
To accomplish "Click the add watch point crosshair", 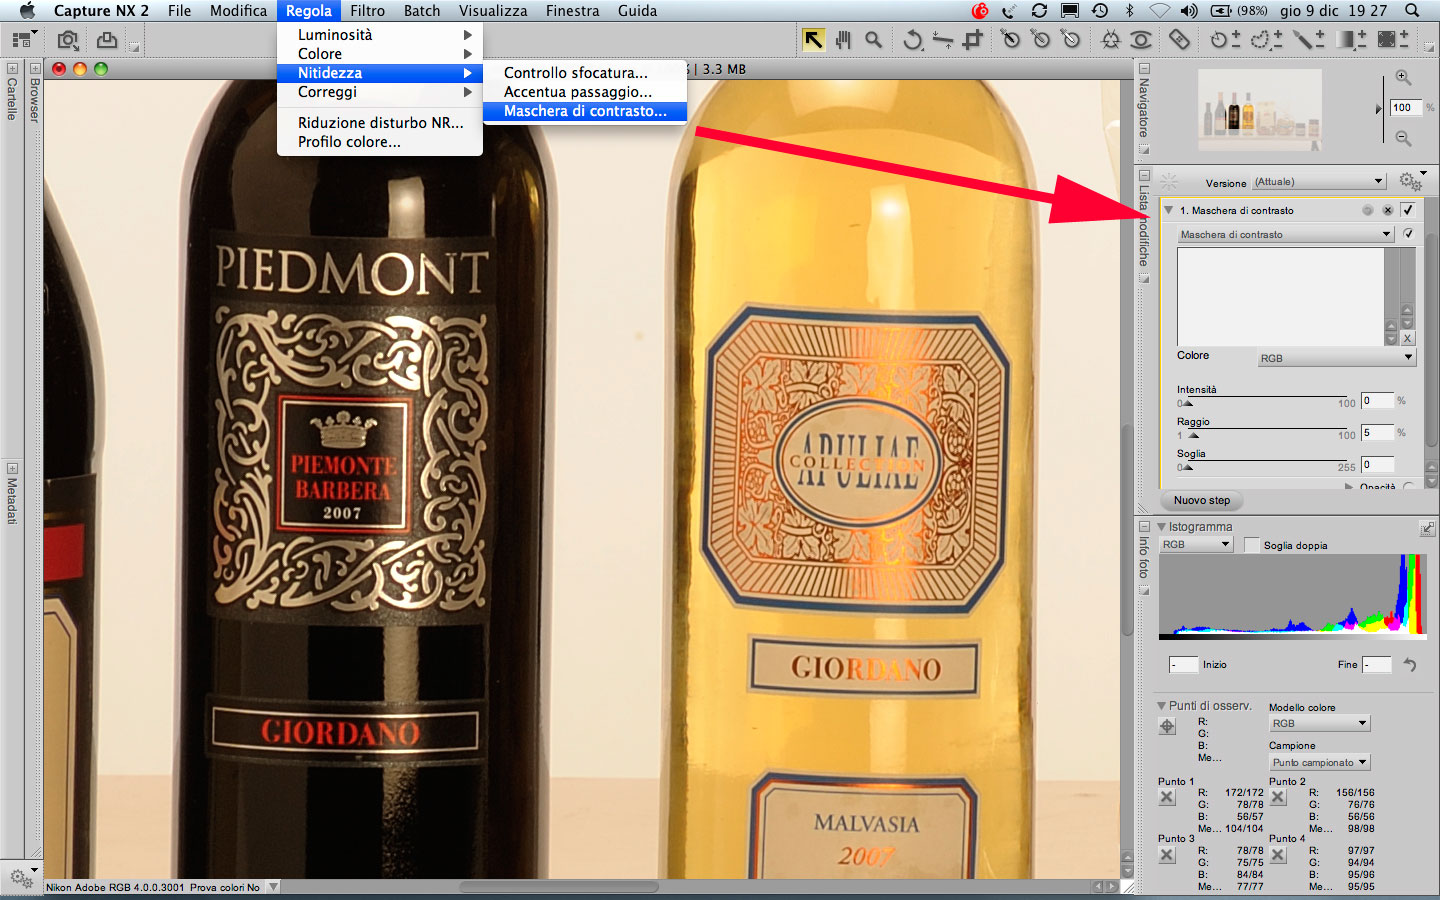I will tap(1167, 727).
